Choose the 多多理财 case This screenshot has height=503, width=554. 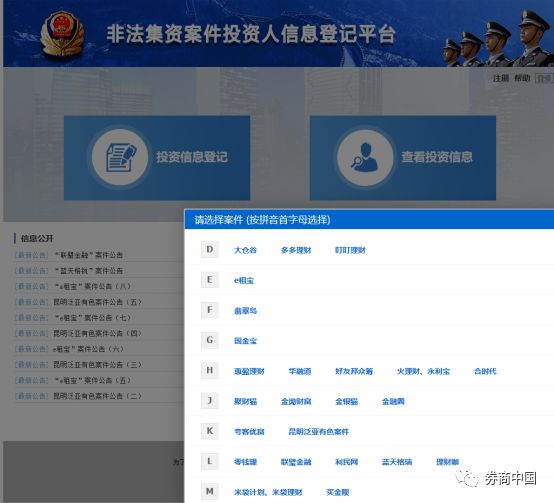pyautogui.click(x=296, y=250)
